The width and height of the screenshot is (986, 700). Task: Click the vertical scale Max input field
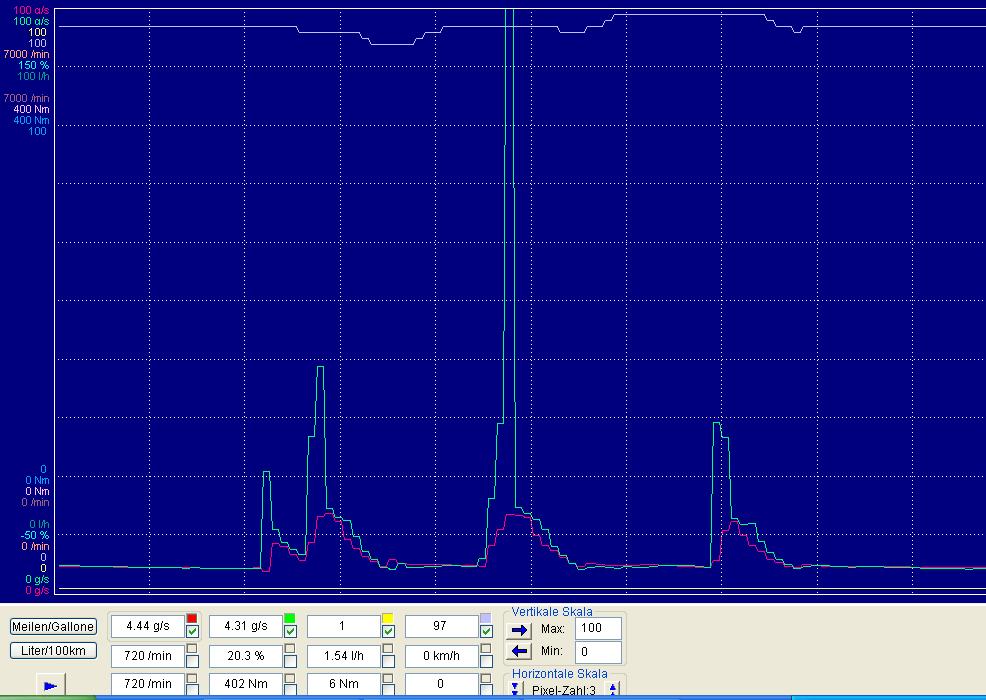point(598,628)
